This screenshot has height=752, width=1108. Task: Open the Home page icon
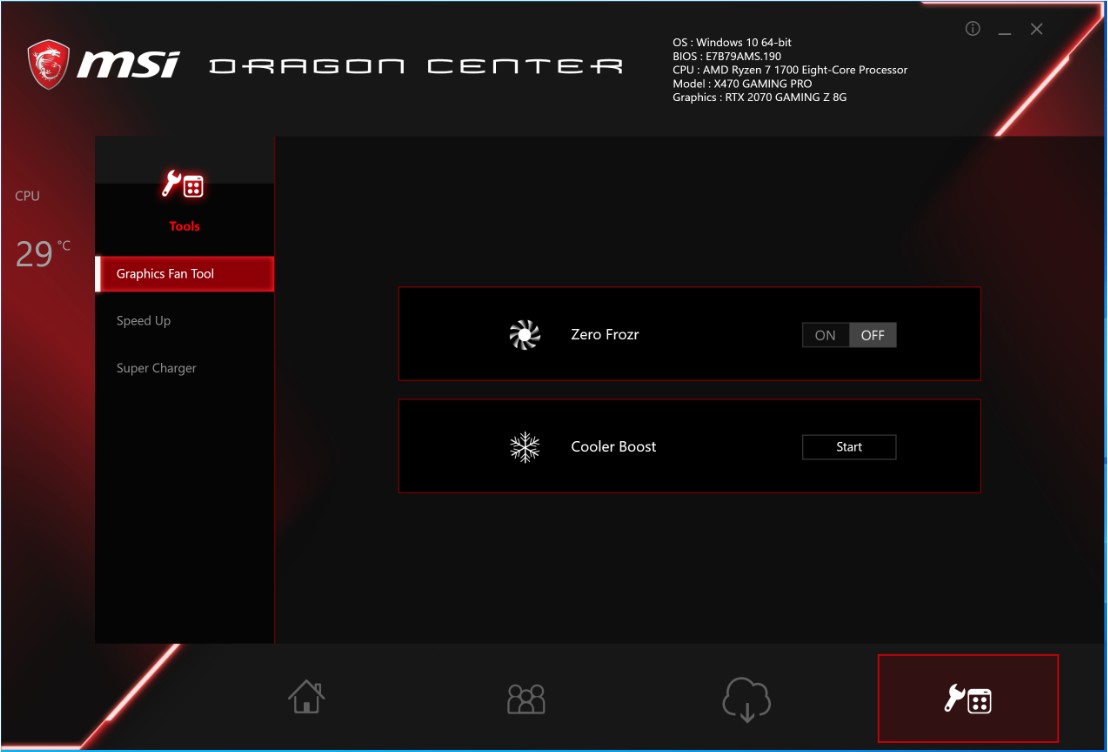[307, 696]
